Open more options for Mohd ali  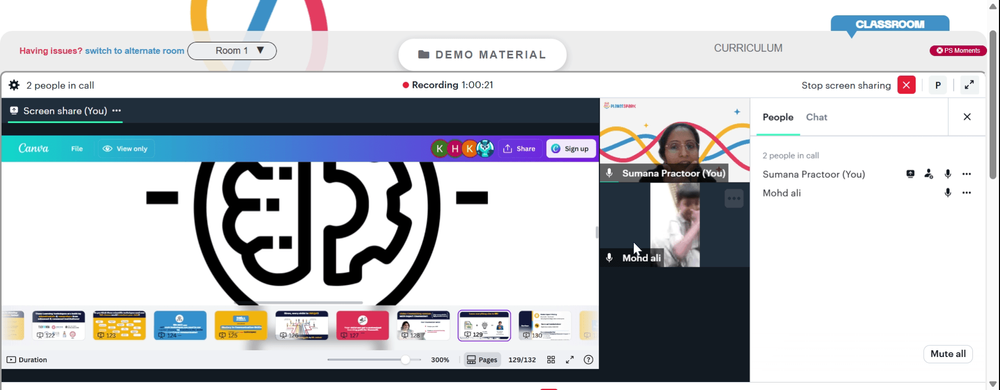967,192
